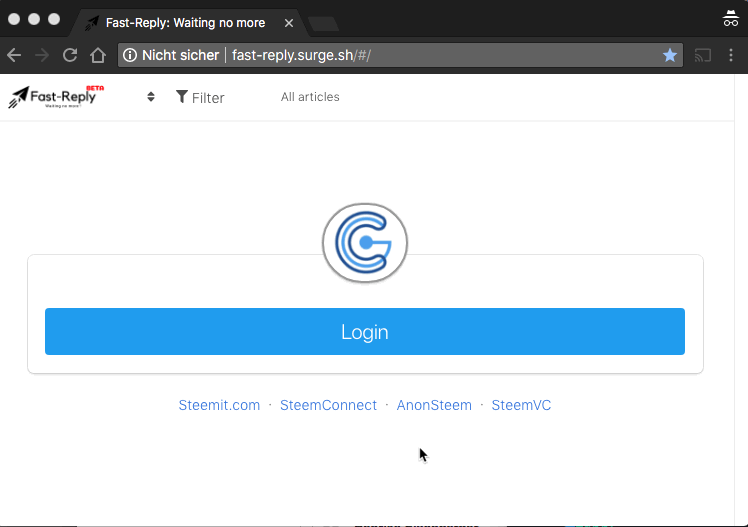Go to the browser home page icon
Screen dimensions: 748x527
tap(98, 55)
